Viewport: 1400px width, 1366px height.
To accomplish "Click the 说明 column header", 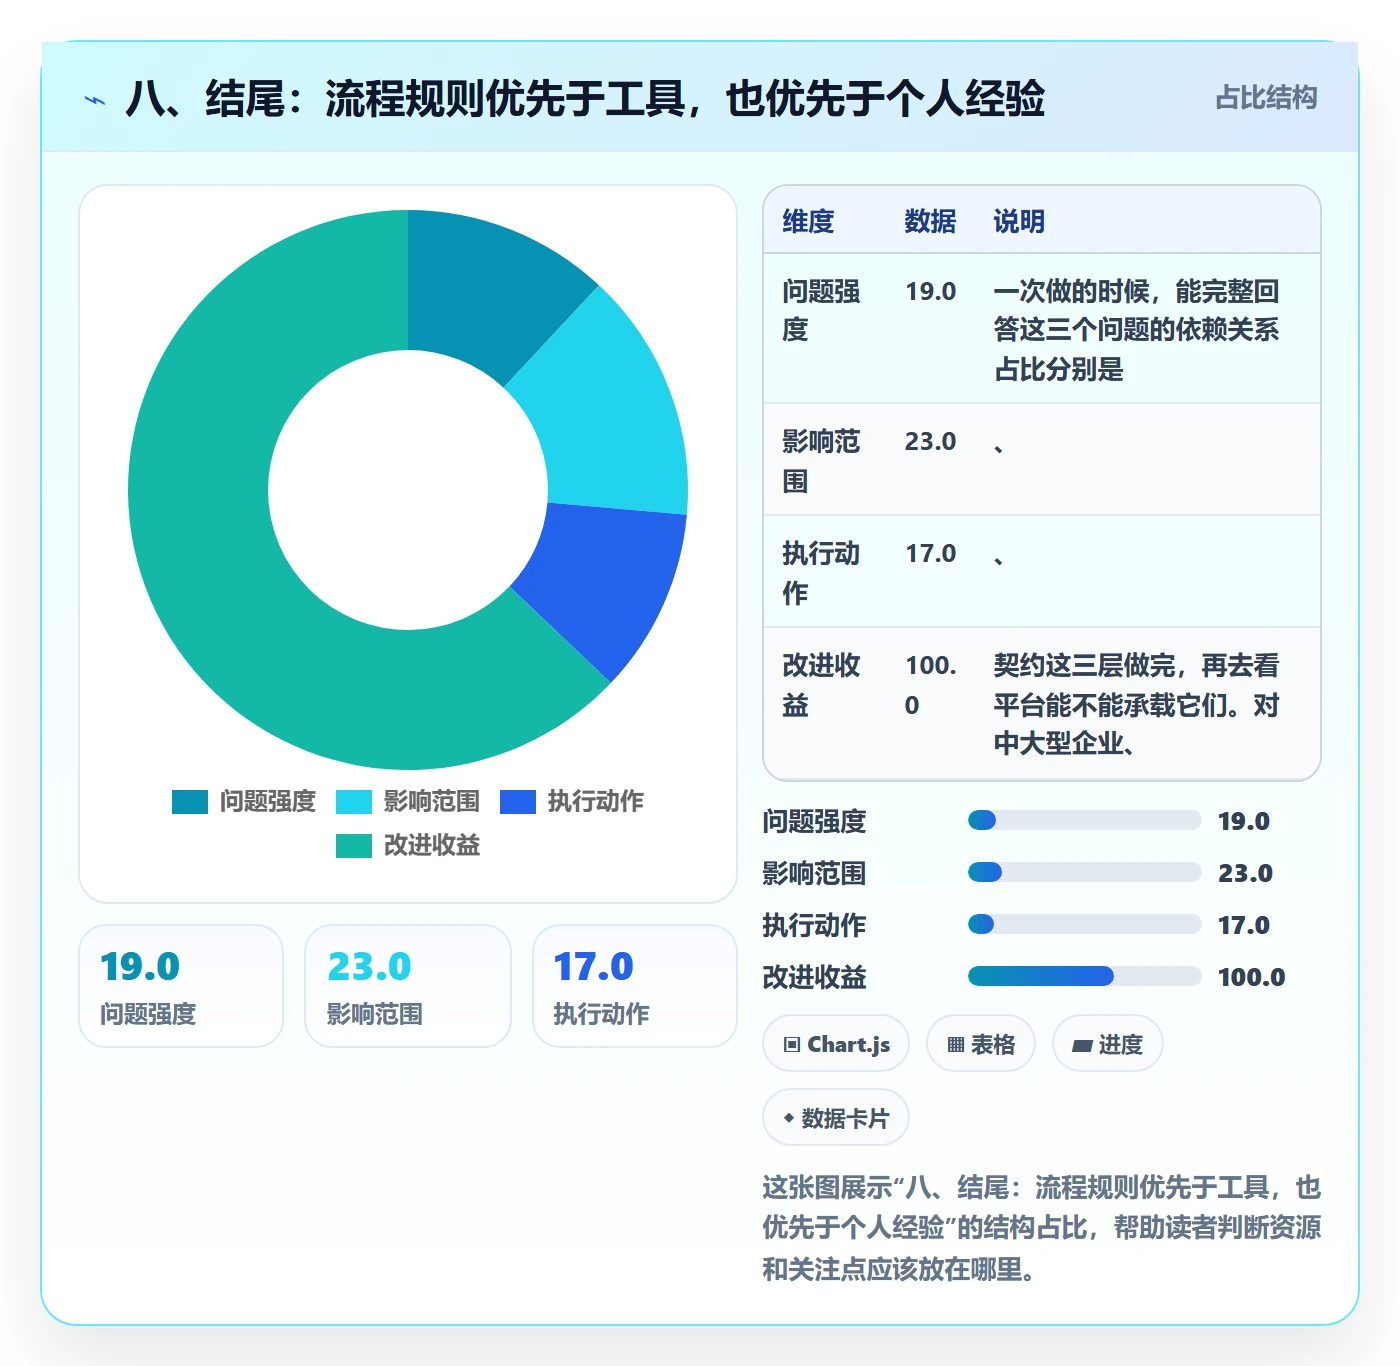I will pyautogui.click(x=1019, y=221).
